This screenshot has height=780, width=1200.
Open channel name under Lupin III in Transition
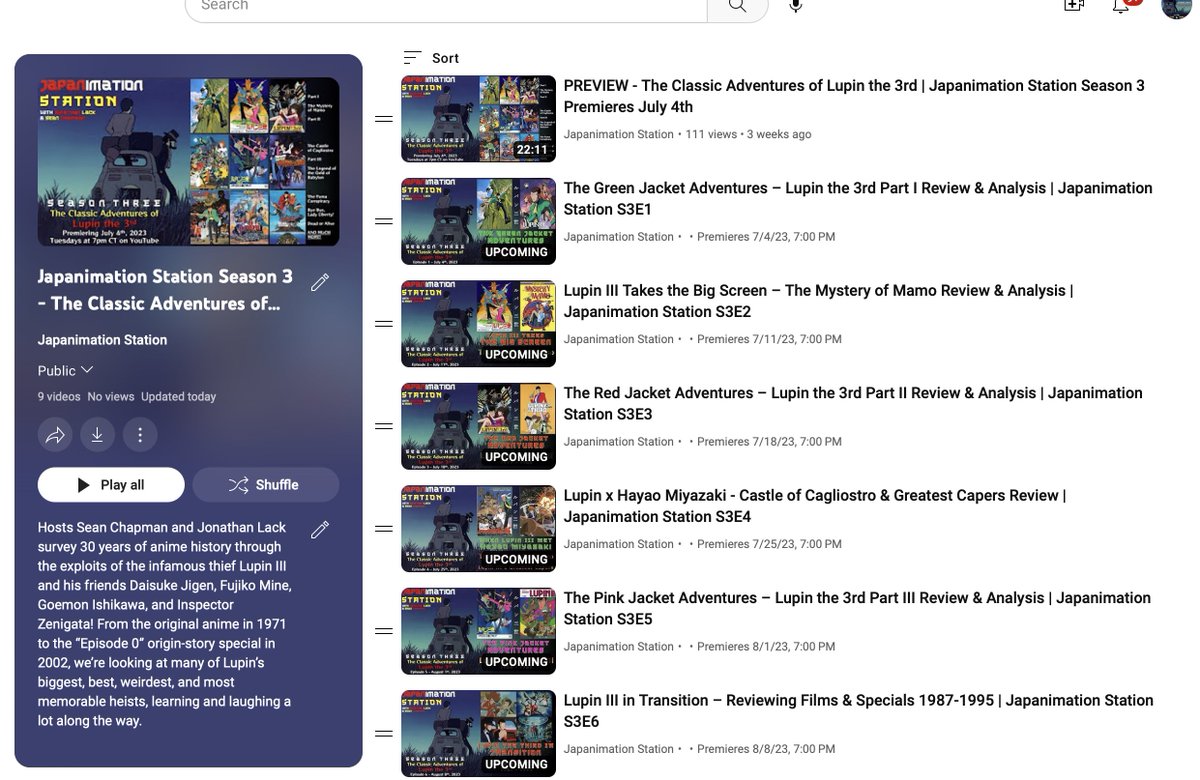click(619, 749)
